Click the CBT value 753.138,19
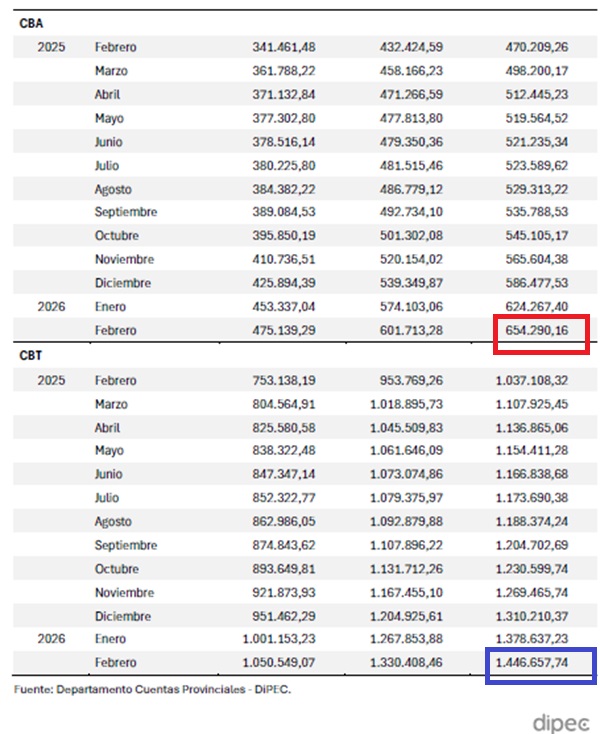This screenshot has height=734, width=600. point(257,381)
